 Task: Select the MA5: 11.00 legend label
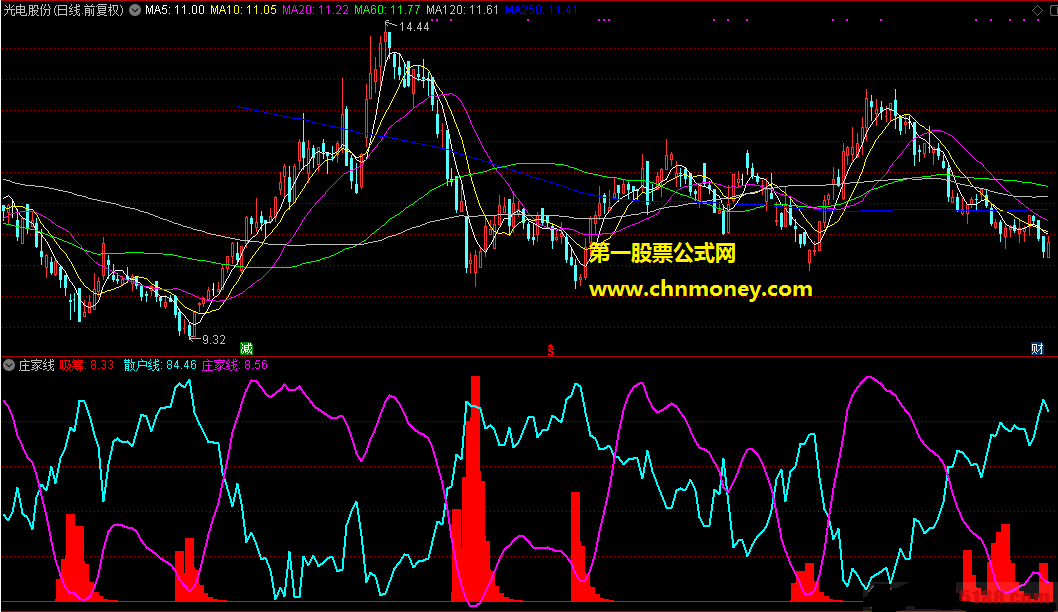[x=175, y=10]
